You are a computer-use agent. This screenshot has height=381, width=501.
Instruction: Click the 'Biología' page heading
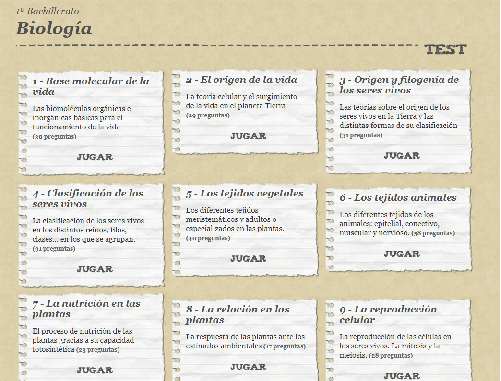pyautogui.click(x=54, y=29)
